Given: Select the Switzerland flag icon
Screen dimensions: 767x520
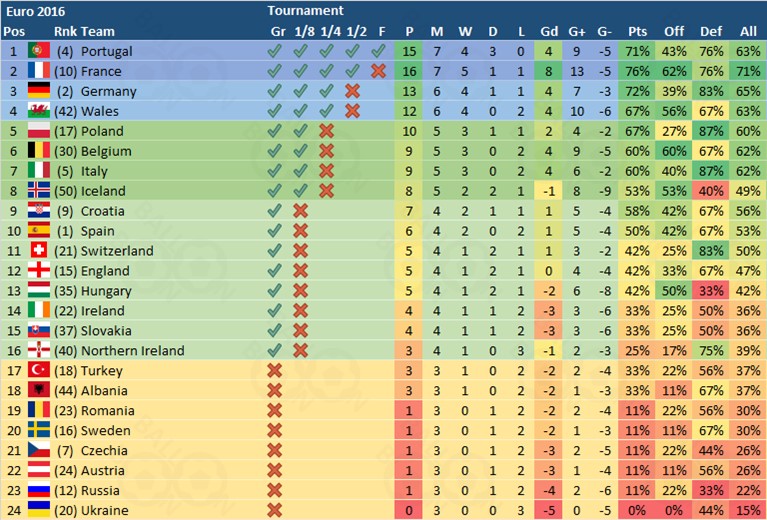Looking at the screenshot, I should [39, 251].
